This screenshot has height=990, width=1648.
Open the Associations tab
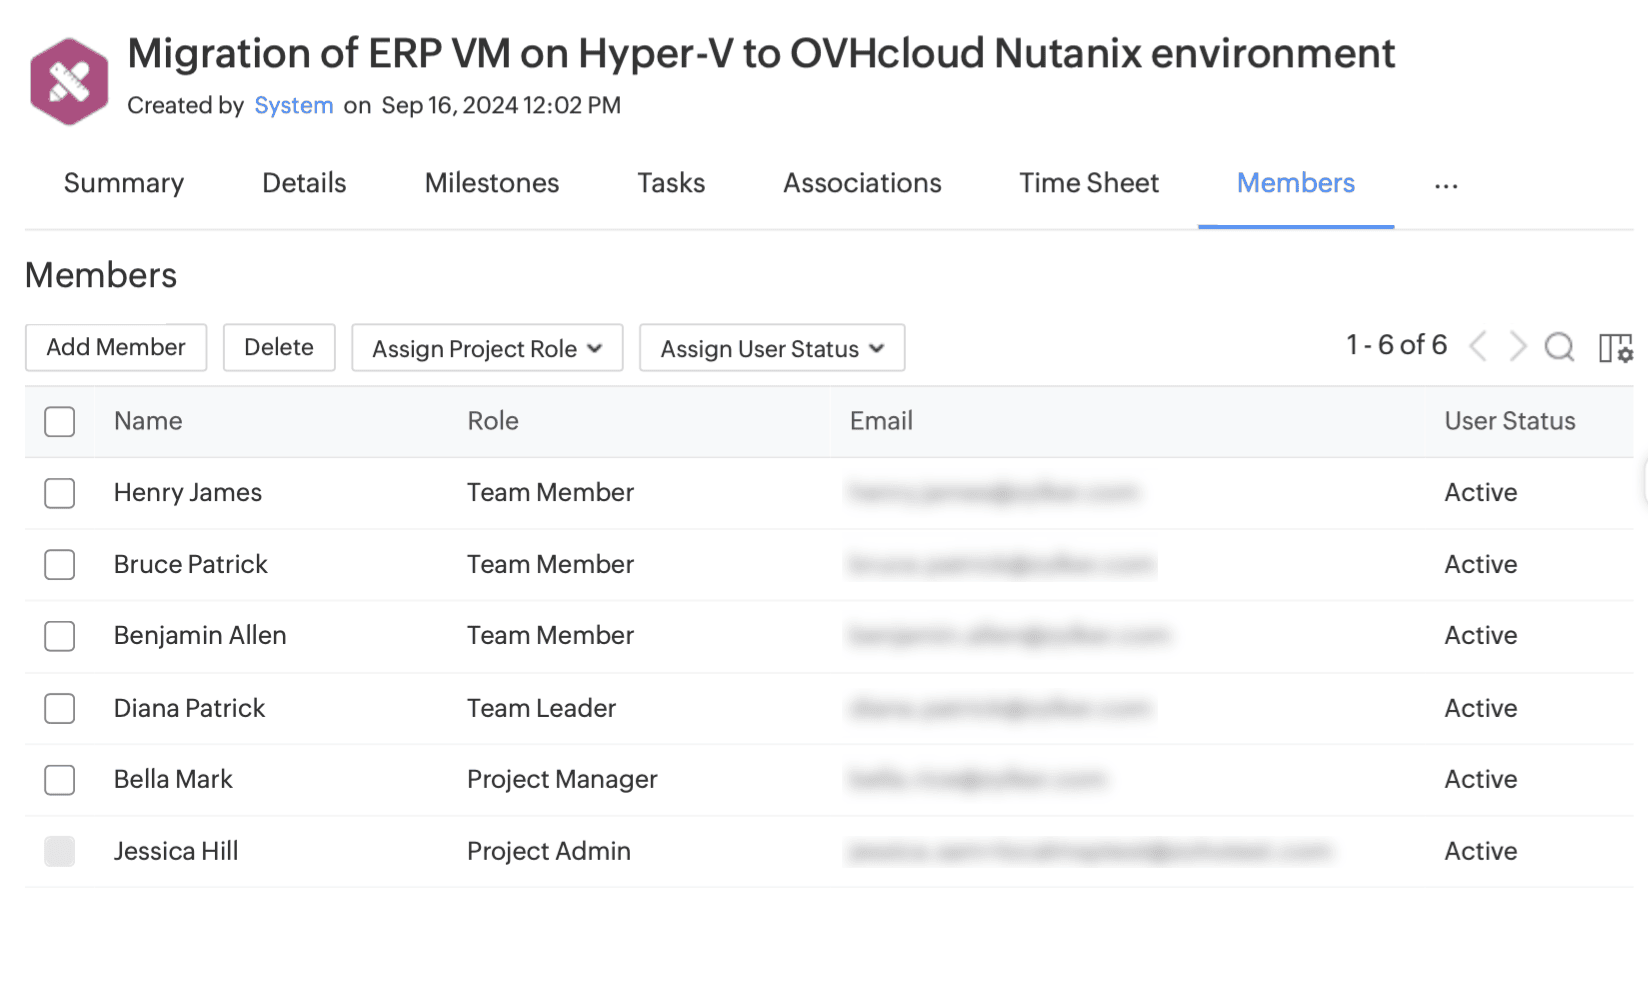click(x=861, y=183)
